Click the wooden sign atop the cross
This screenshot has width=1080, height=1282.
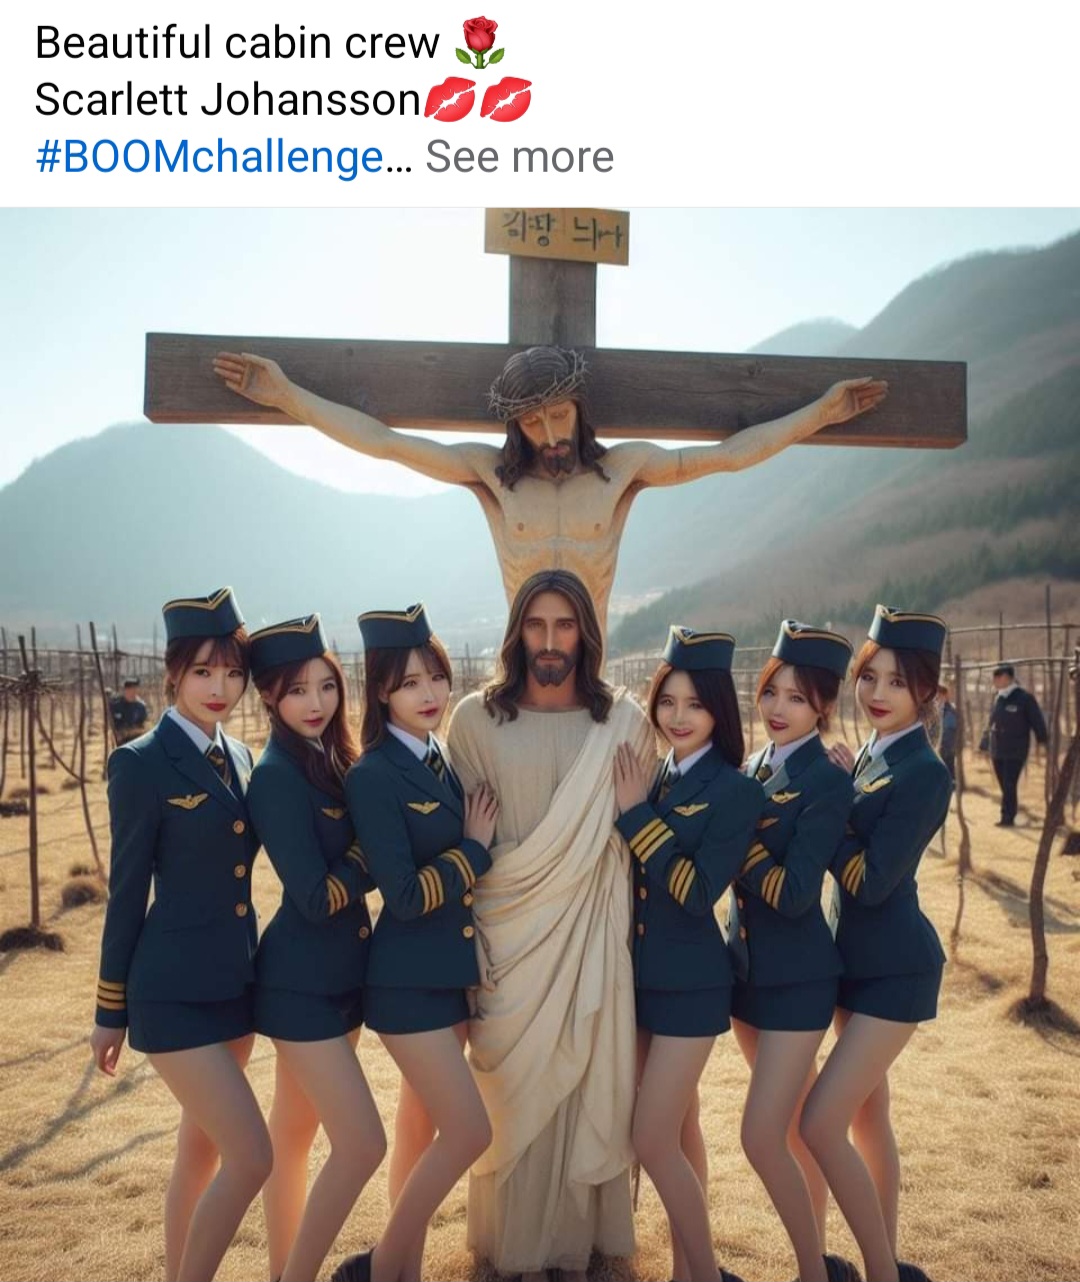[557, 236]
